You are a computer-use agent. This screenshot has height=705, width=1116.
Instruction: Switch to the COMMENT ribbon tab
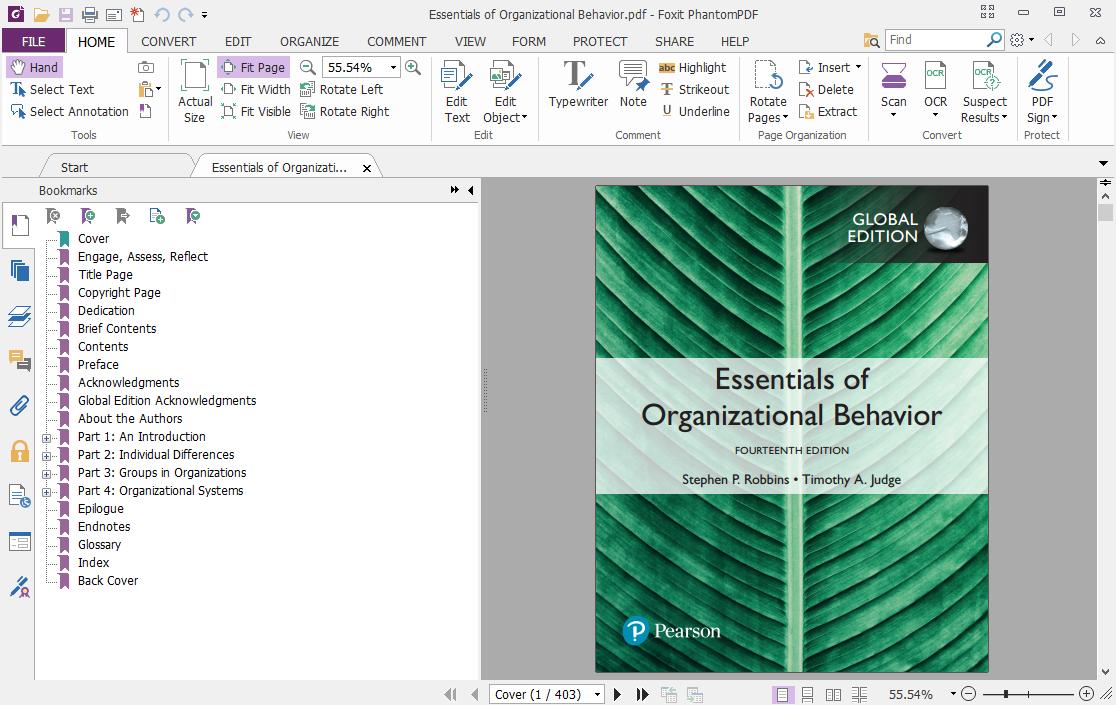pyautogui.click(x=396, y=41)
